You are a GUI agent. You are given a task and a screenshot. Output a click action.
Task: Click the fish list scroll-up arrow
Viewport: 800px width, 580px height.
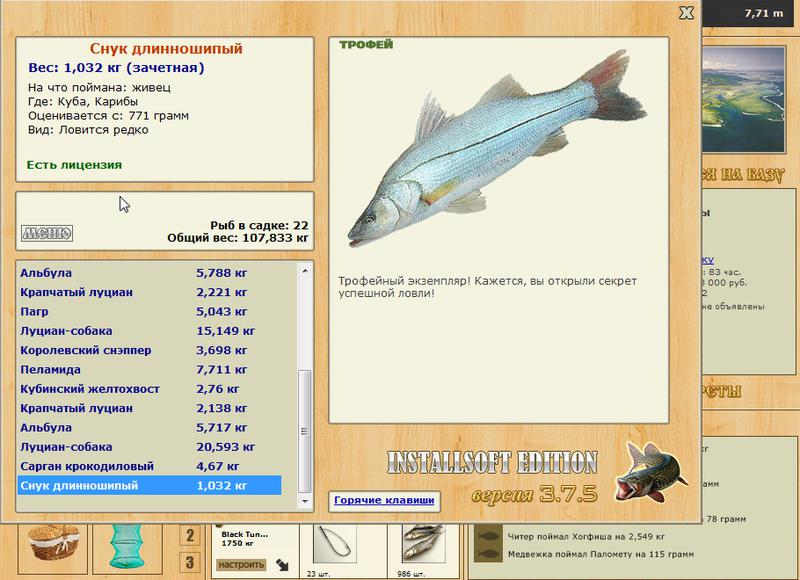point(305,271)
